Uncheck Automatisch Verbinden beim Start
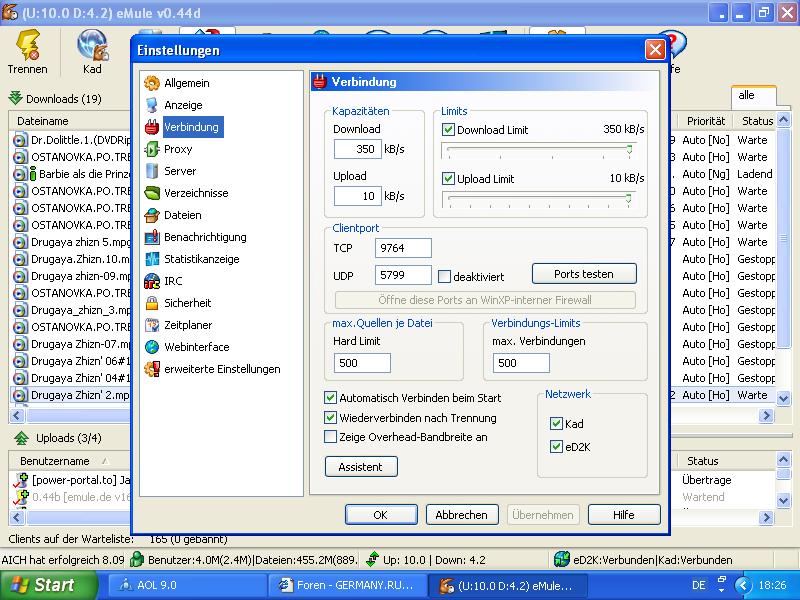The image size is (800, 600). [x=331, y=397]
